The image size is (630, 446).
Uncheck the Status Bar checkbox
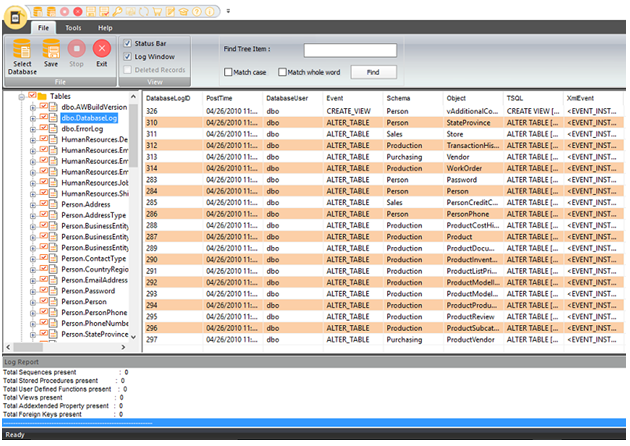click(127, 43)
